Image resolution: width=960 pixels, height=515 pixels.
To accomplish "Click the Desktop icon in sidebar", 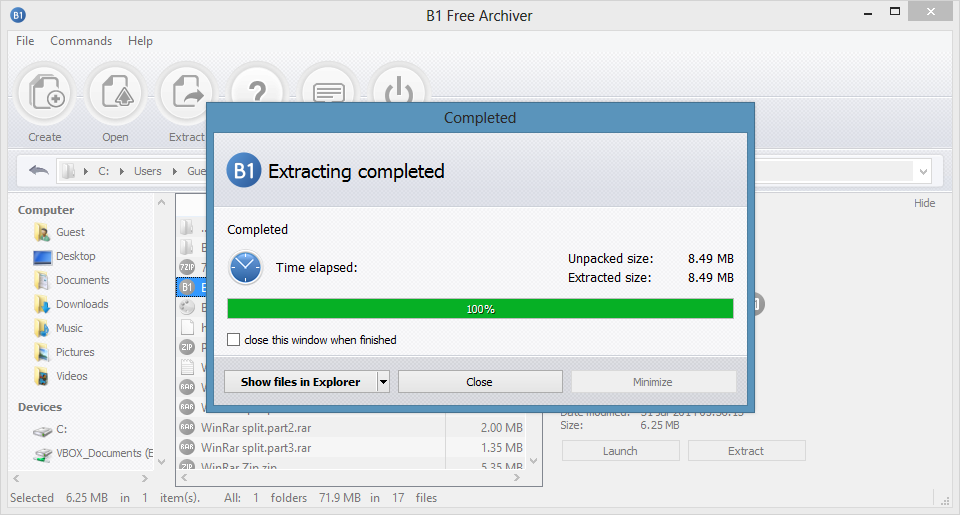I will 42,257.
